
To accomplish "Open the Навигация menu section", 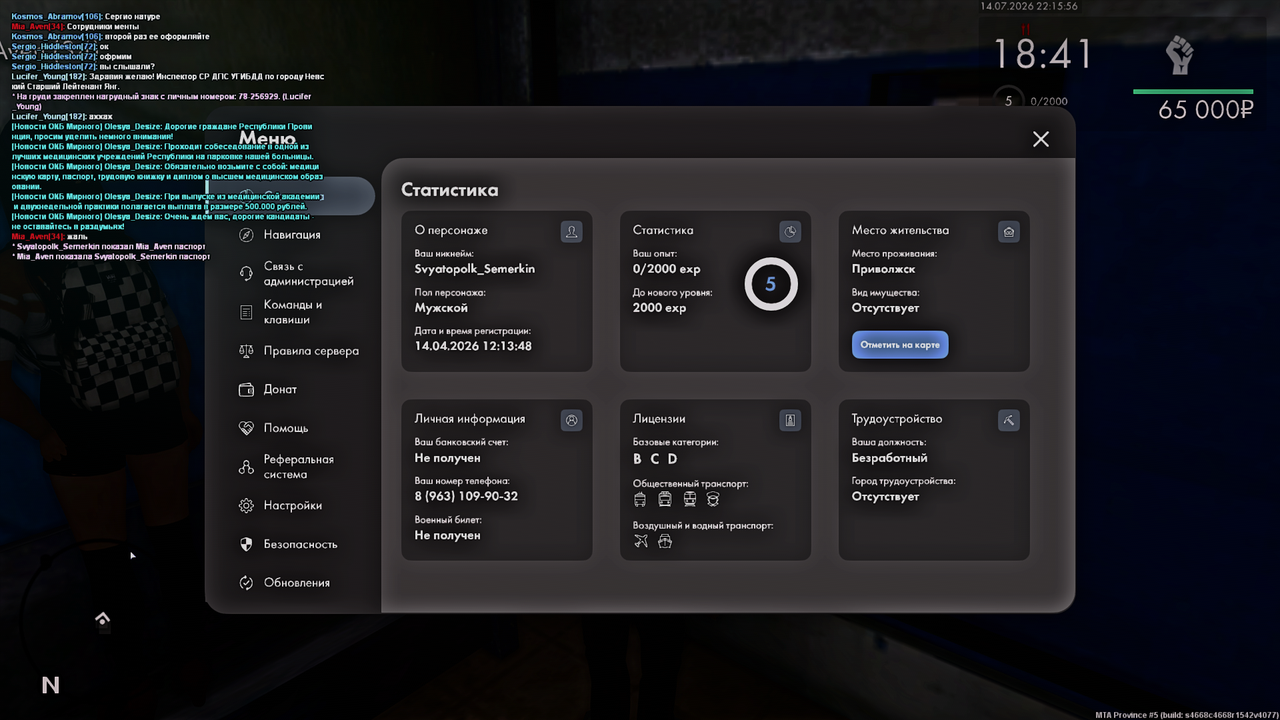I will point(292,235).
